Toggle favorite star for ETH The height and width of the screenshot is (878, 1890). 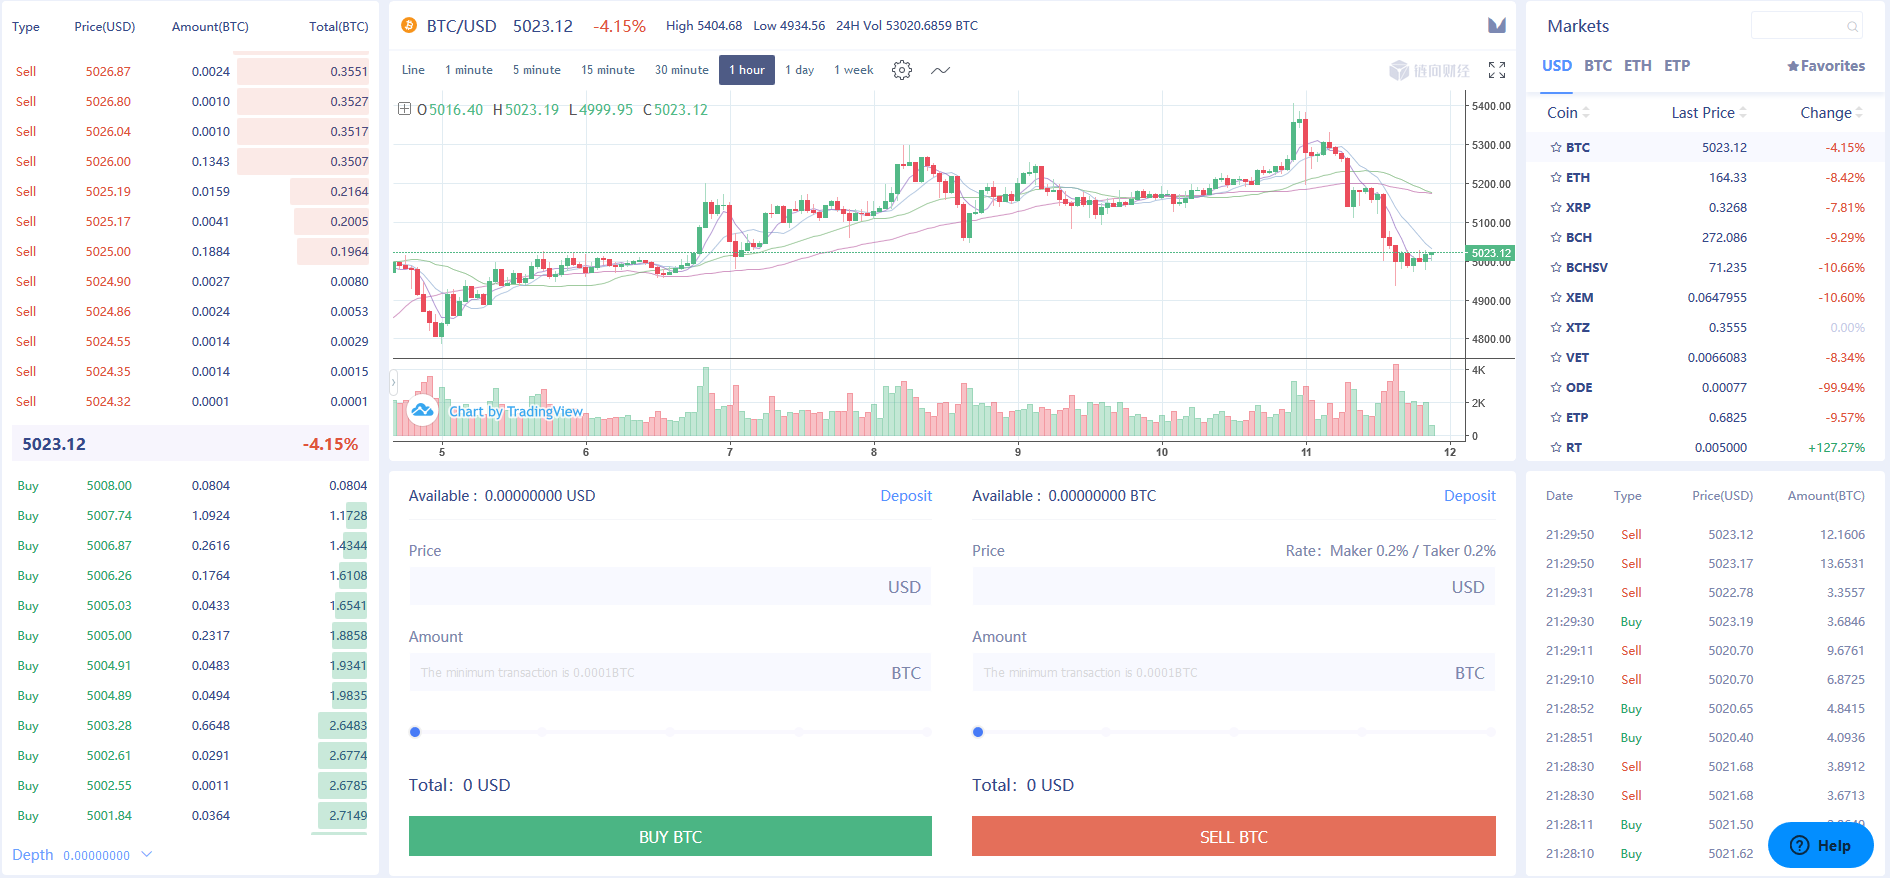1556,177
